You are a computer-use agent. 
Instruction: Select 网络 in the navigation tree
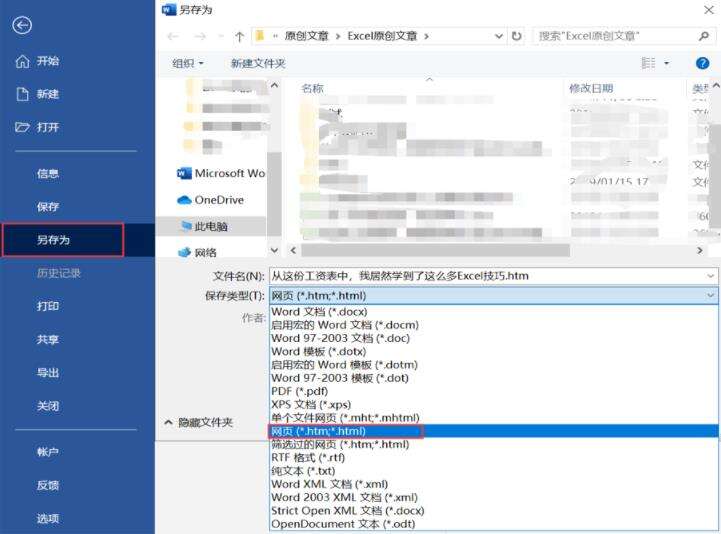(197, 252)
